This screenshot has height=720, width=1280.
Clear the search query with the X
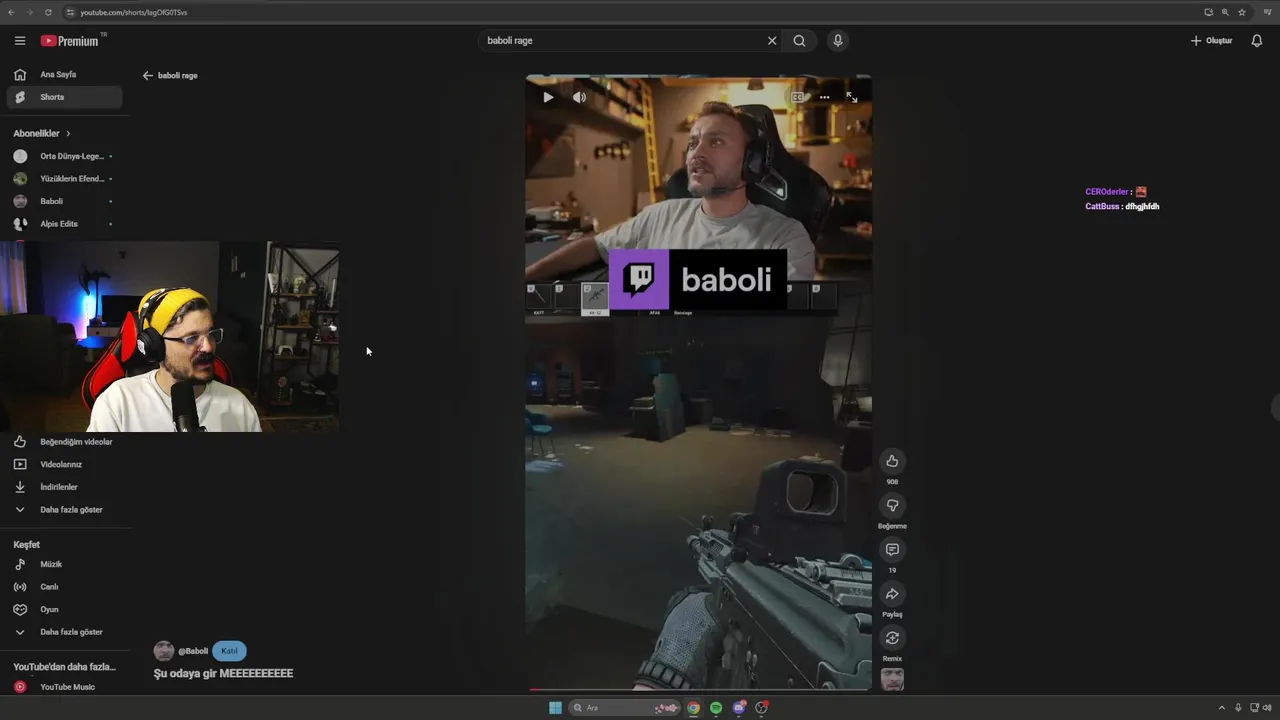[x=772, y=41]
